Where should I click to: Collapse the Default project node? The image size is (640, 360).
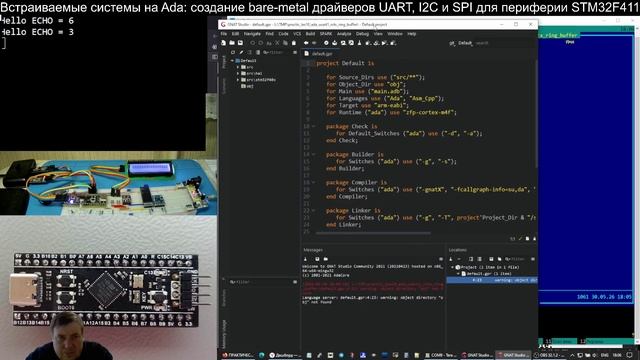[233, 60]
